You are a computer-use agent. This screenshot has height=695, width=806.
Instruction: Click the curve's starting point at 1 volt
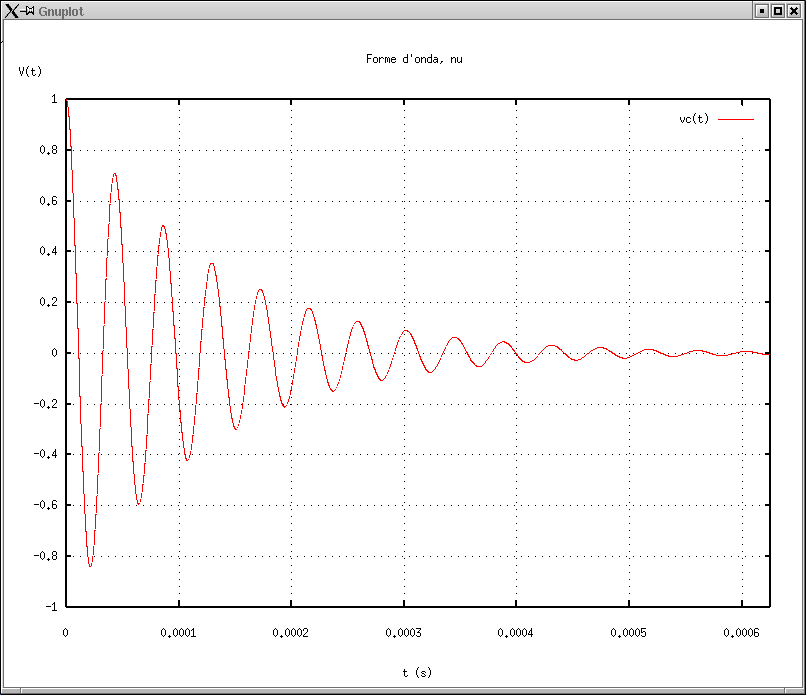67,101
